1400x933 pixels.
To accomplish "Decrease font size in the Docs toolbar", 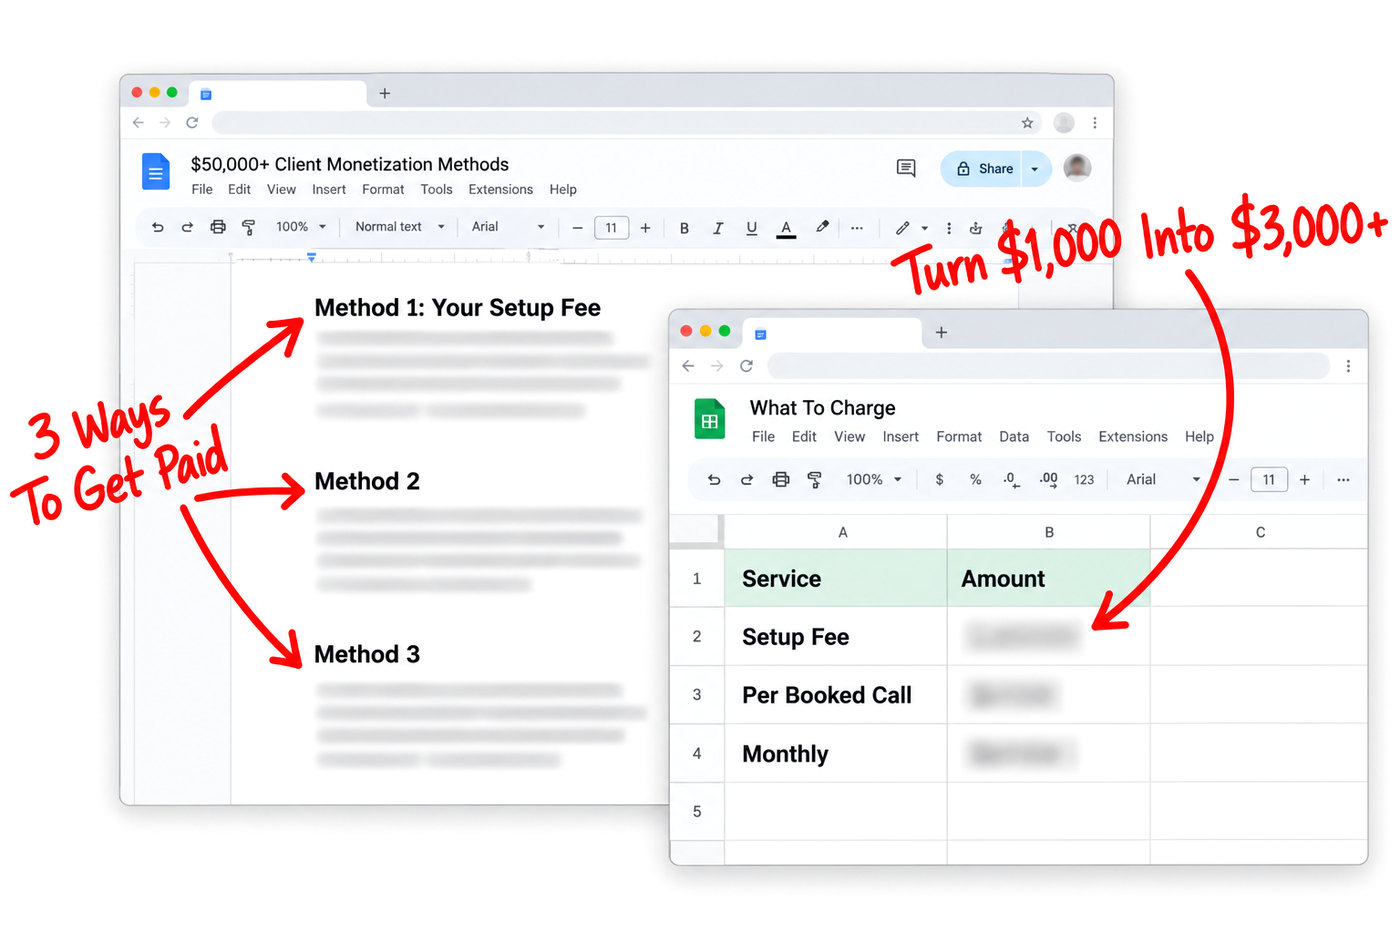I will click(577, 228).
